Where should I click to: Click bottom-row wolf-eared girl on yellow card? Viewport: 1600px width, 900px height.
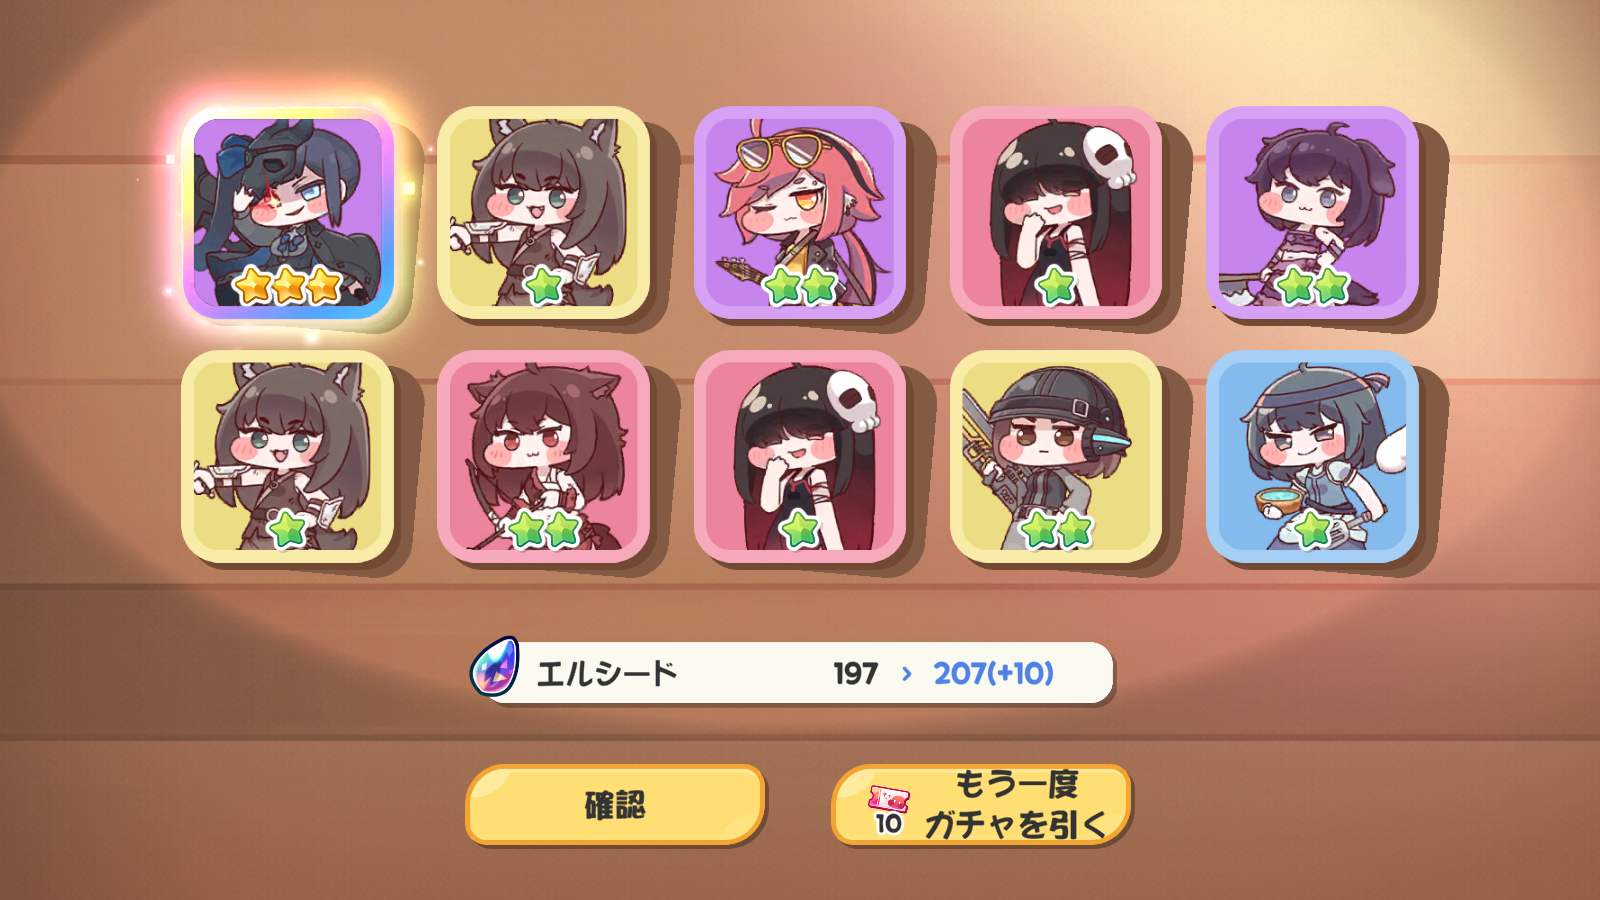(x=288, y=456)
